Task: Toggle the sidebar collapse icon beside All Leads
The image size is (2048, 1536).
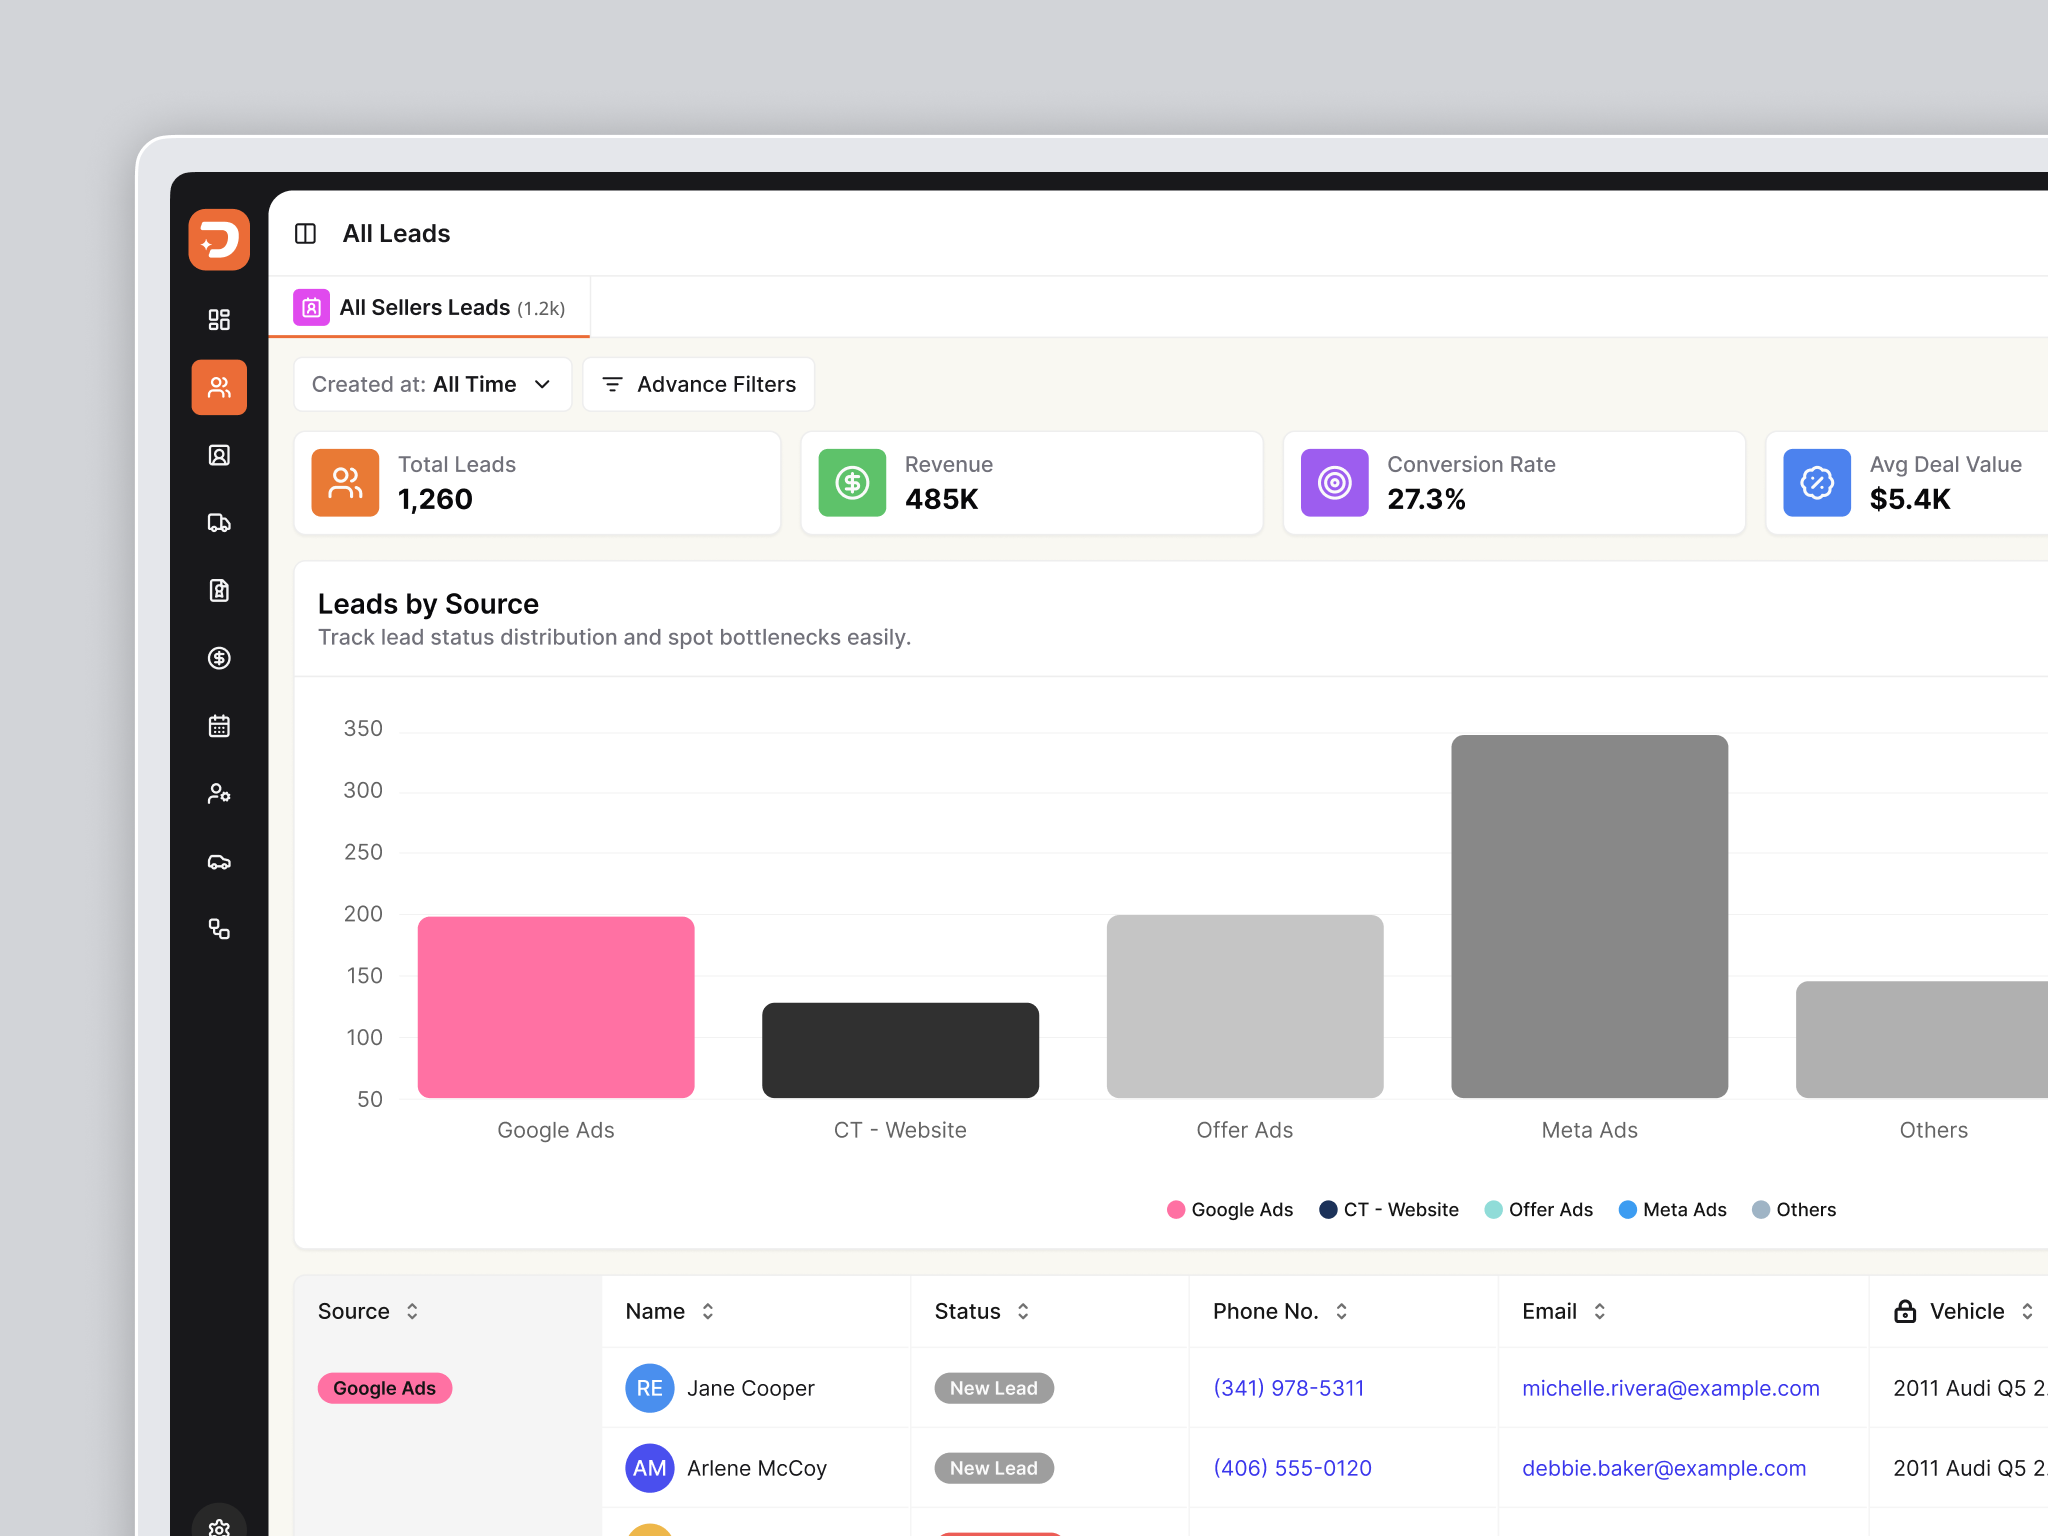Action: (306, 233)
